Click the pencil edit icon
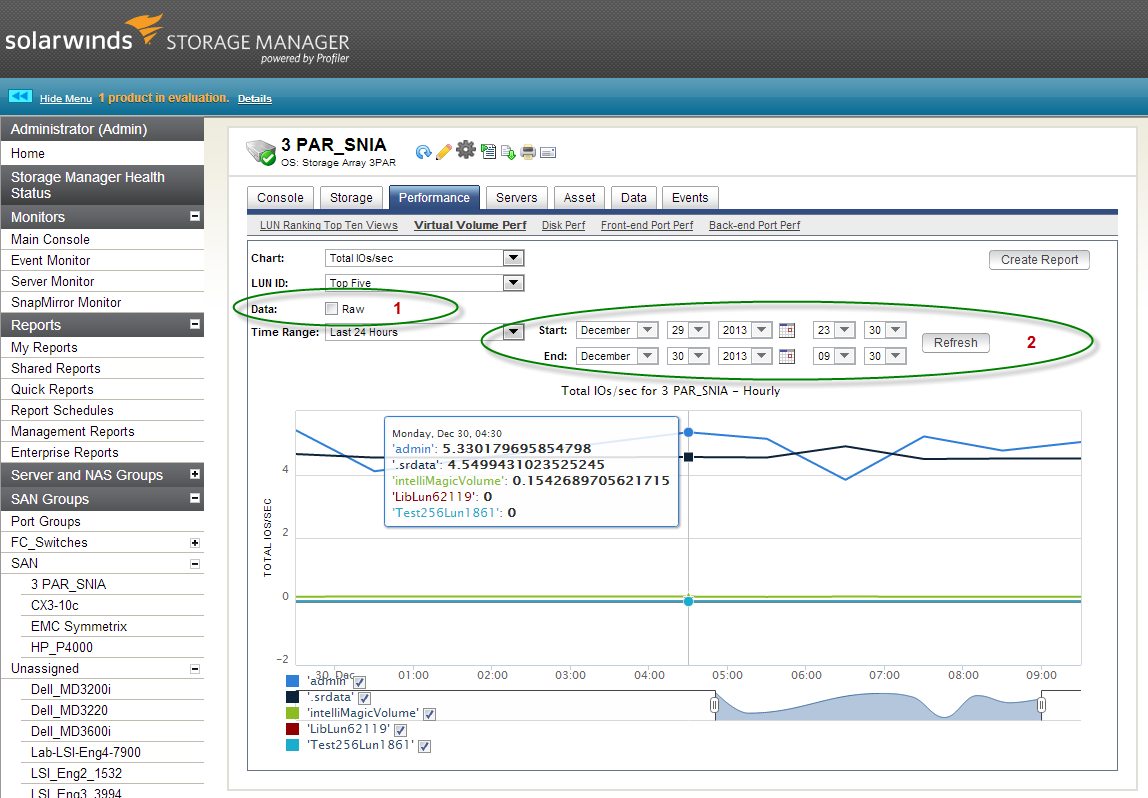The image size is (1148, 798). click(444, 152)
